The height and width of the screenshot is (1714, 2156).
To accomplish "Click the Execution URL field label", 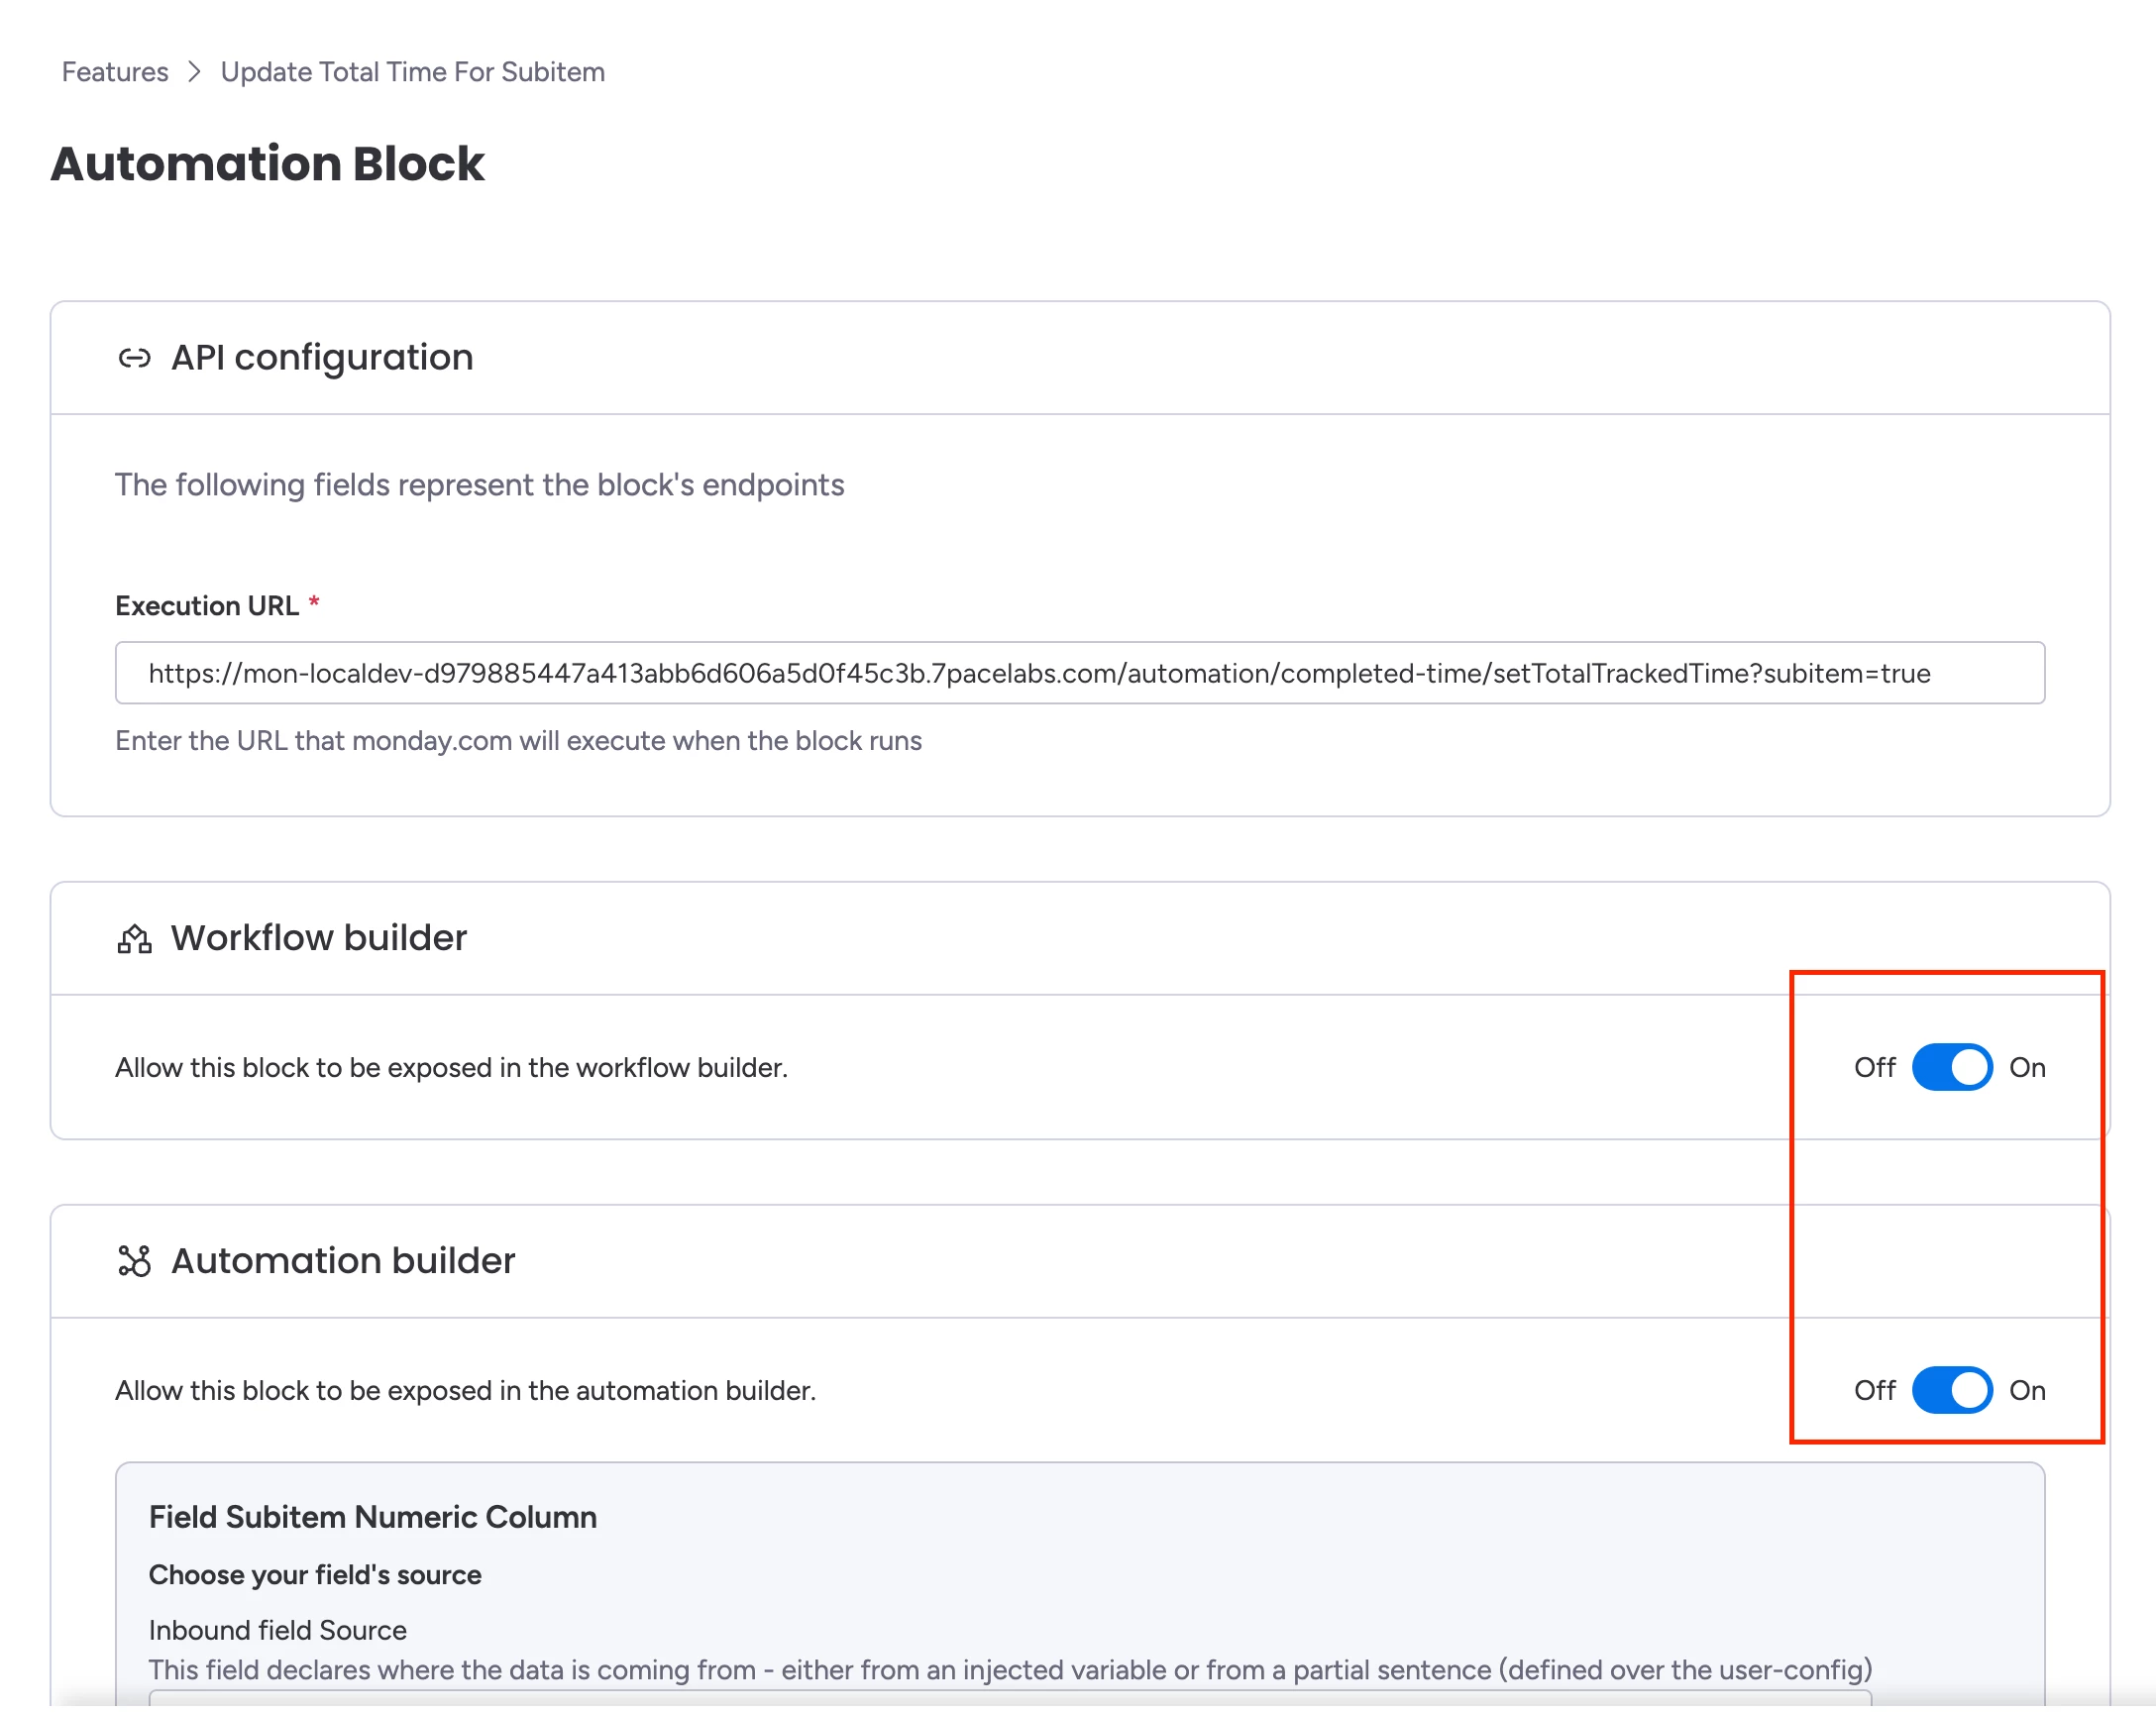I will 207,606.
